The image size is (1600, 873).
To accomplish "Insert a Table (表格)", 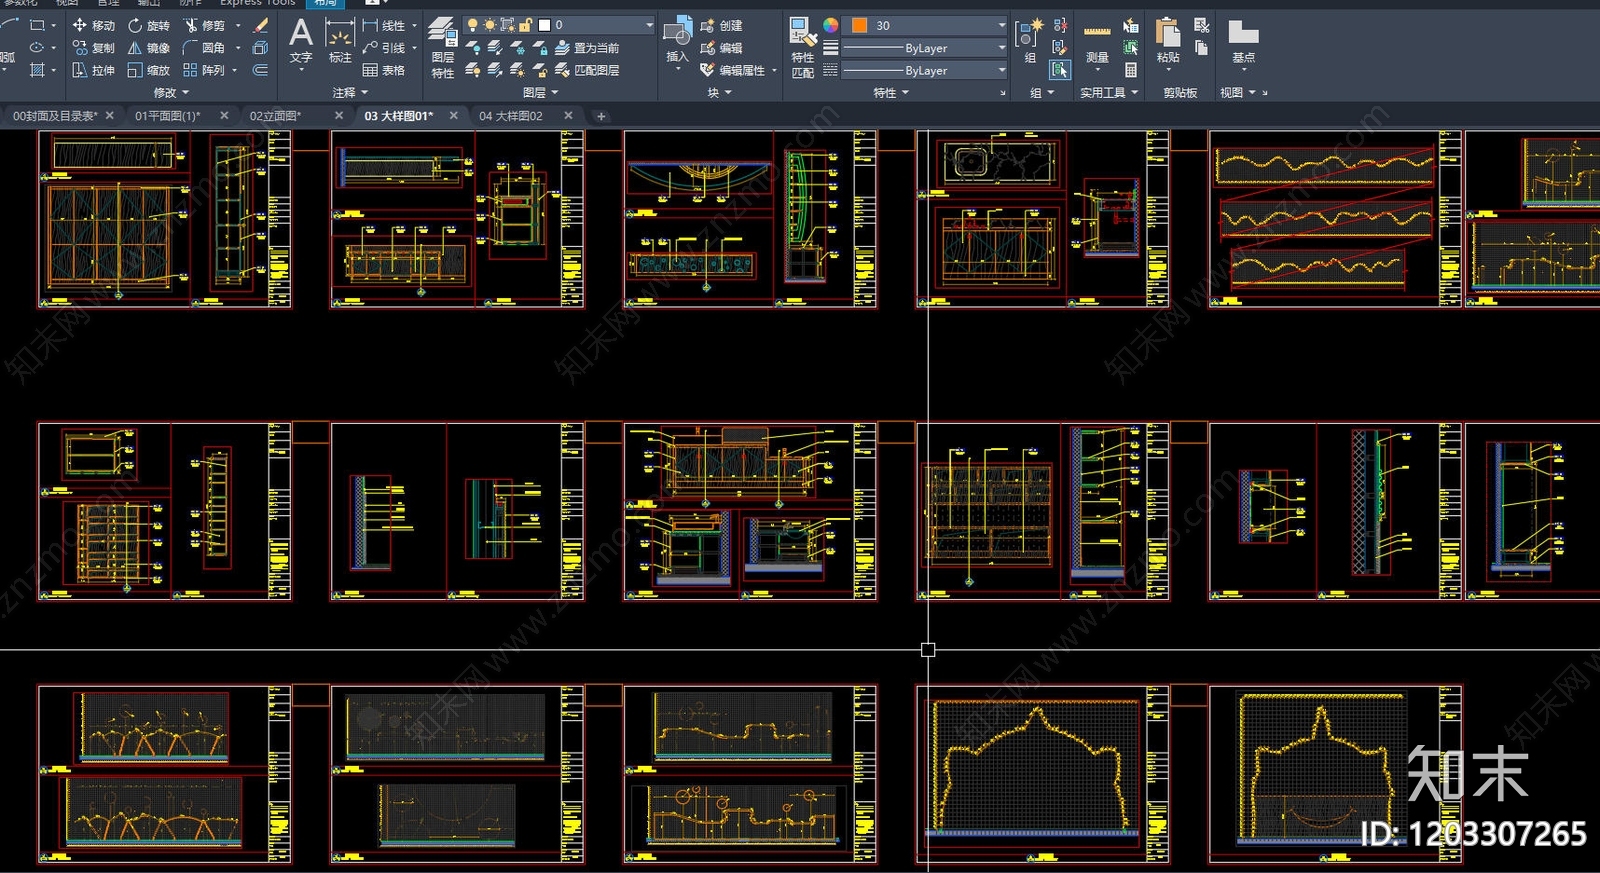I will pos(384,71).
